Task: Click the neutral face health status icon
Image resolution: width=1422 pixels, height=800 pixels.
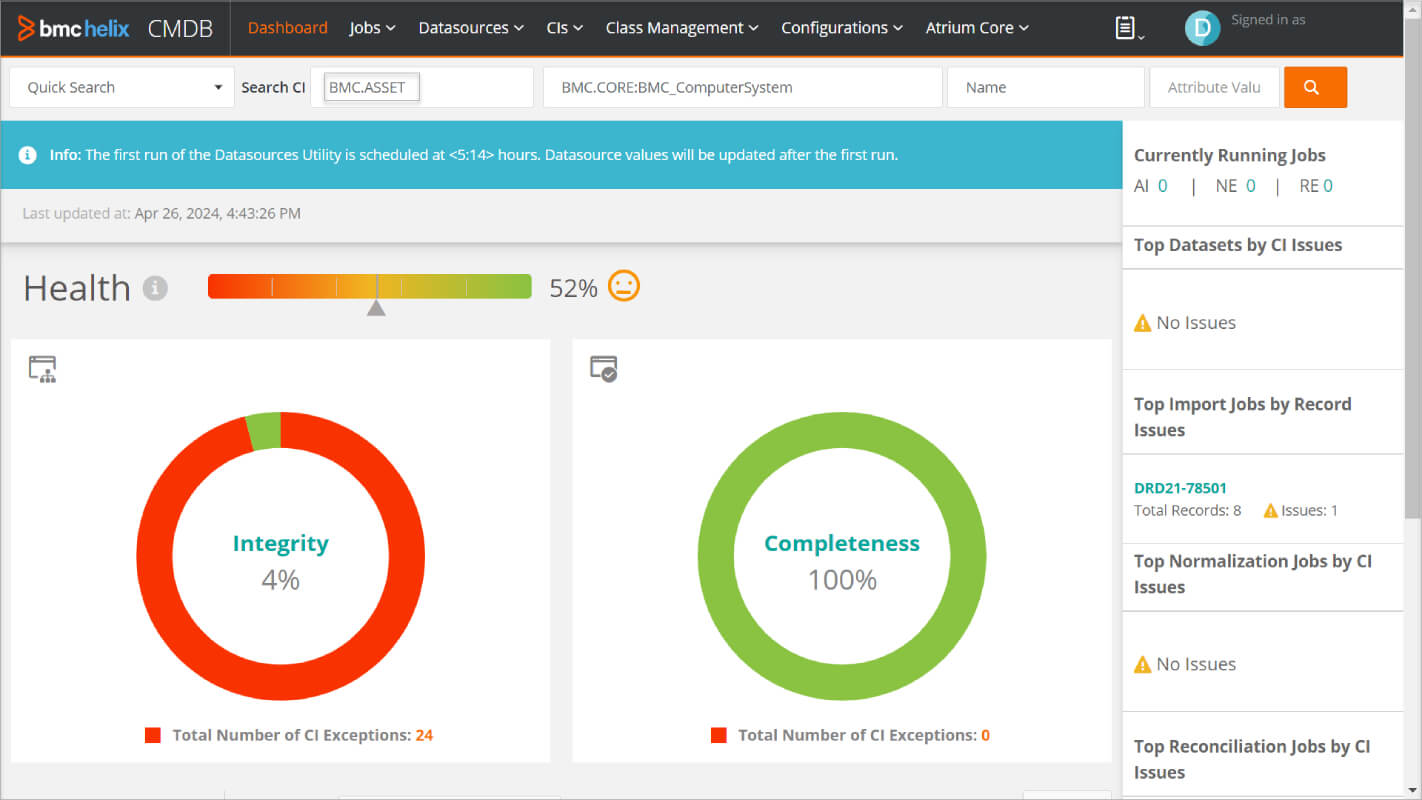Action: coord(624,286)
